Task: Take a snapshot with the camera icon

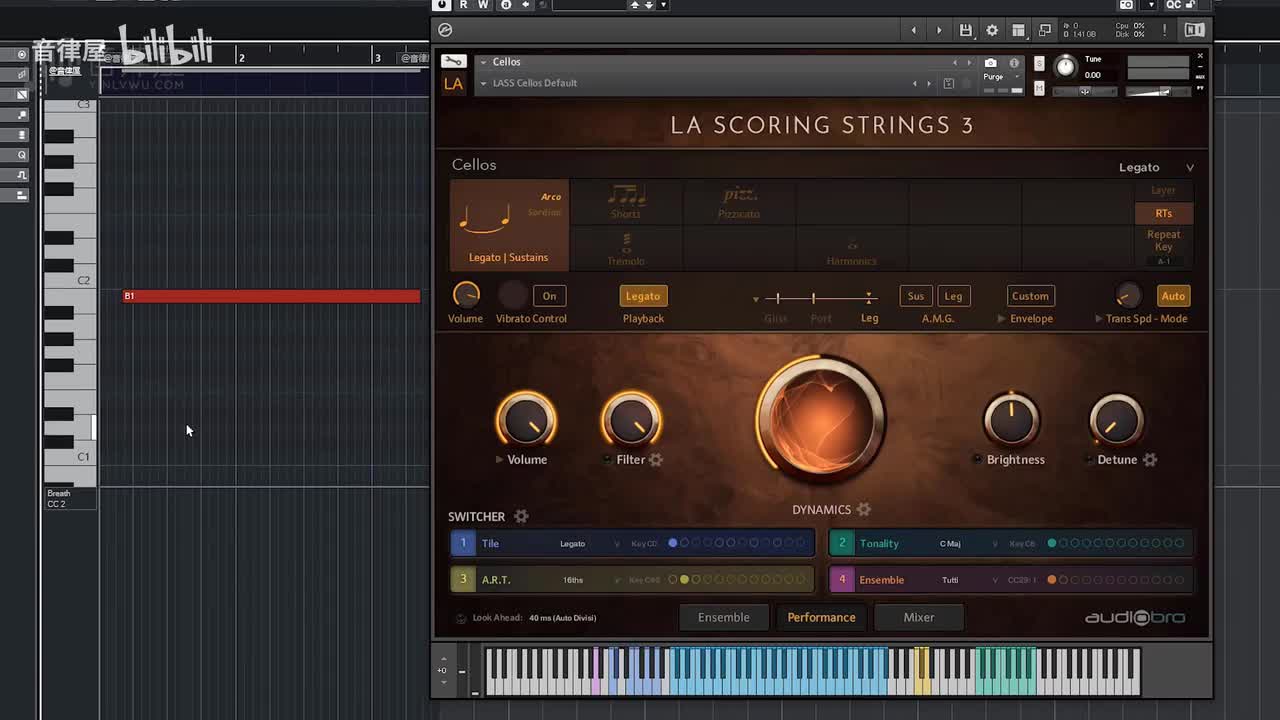Action: point(990,63)
